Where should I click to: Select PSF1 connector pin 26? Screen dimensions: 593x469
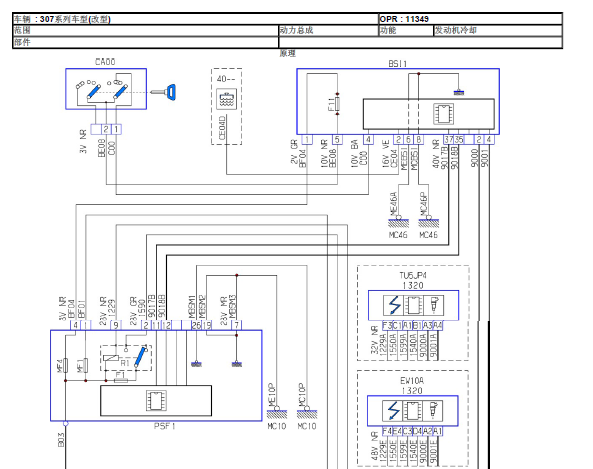point(196,325)
